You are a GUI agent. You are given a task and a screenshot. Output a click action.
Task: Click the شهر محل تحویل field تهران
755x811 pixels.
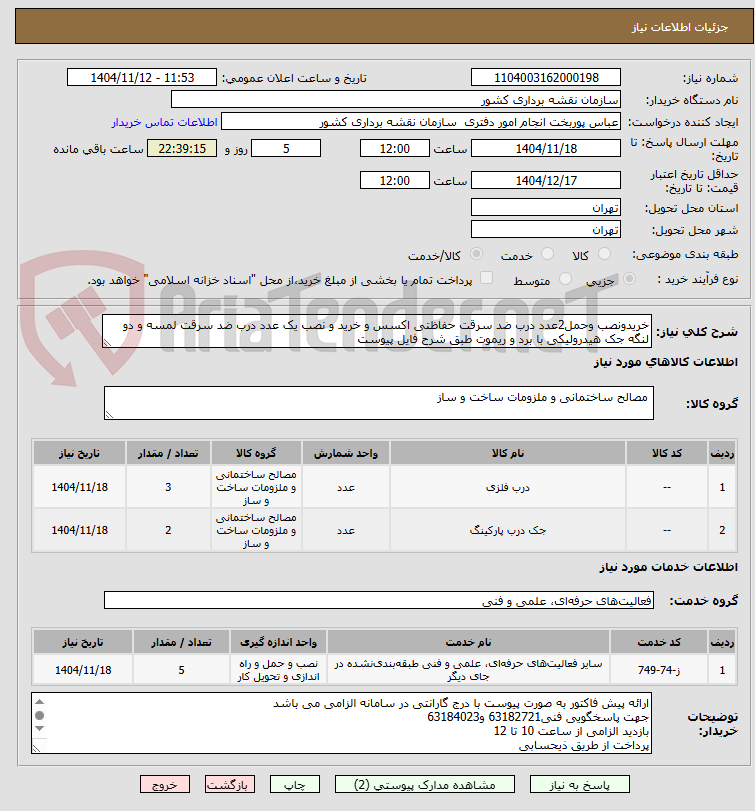[546, 230]
